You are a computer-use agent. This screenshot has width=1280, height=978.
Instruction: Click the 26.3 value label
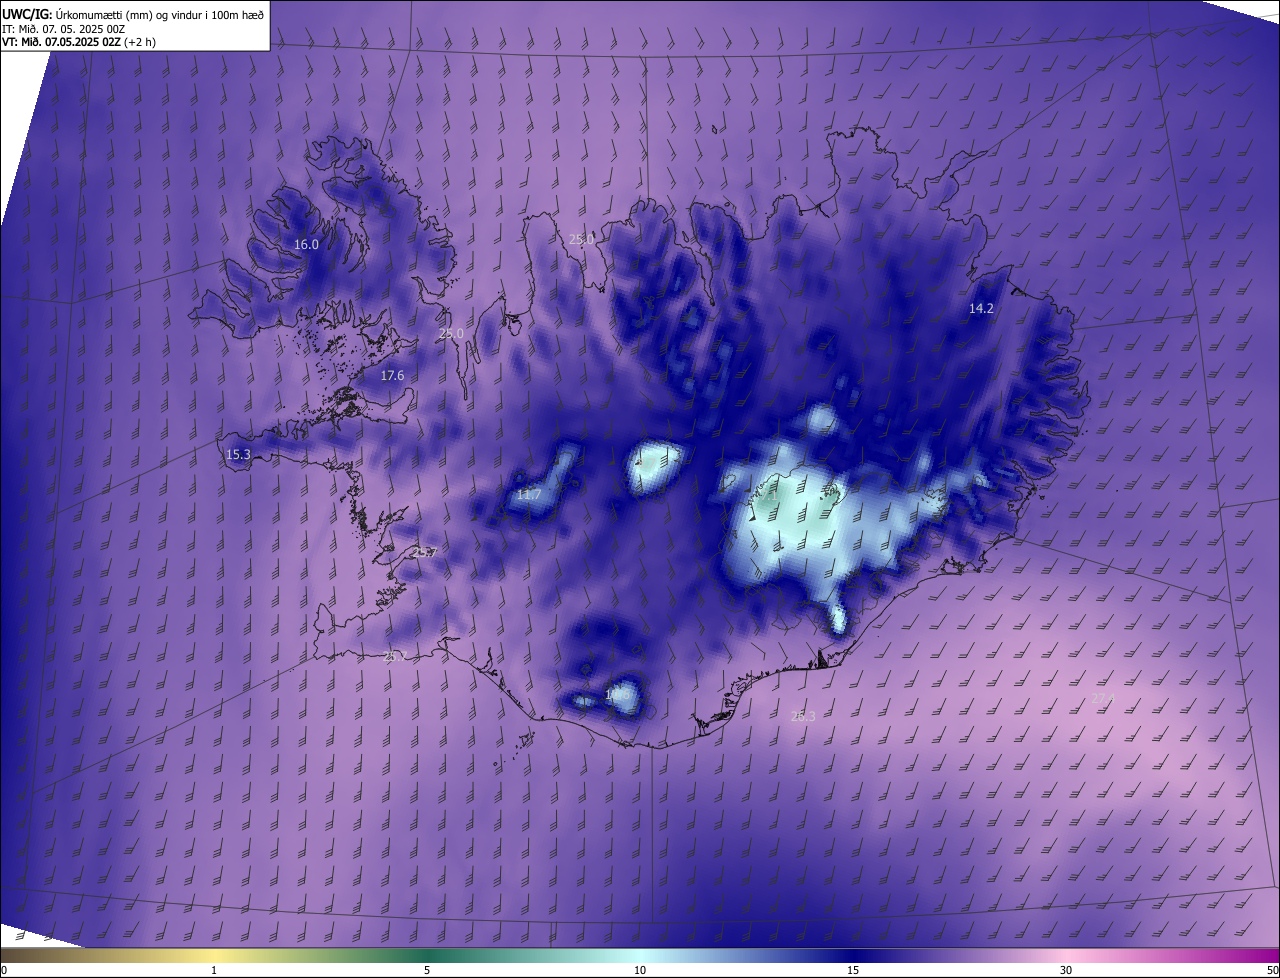coord(803,716)
